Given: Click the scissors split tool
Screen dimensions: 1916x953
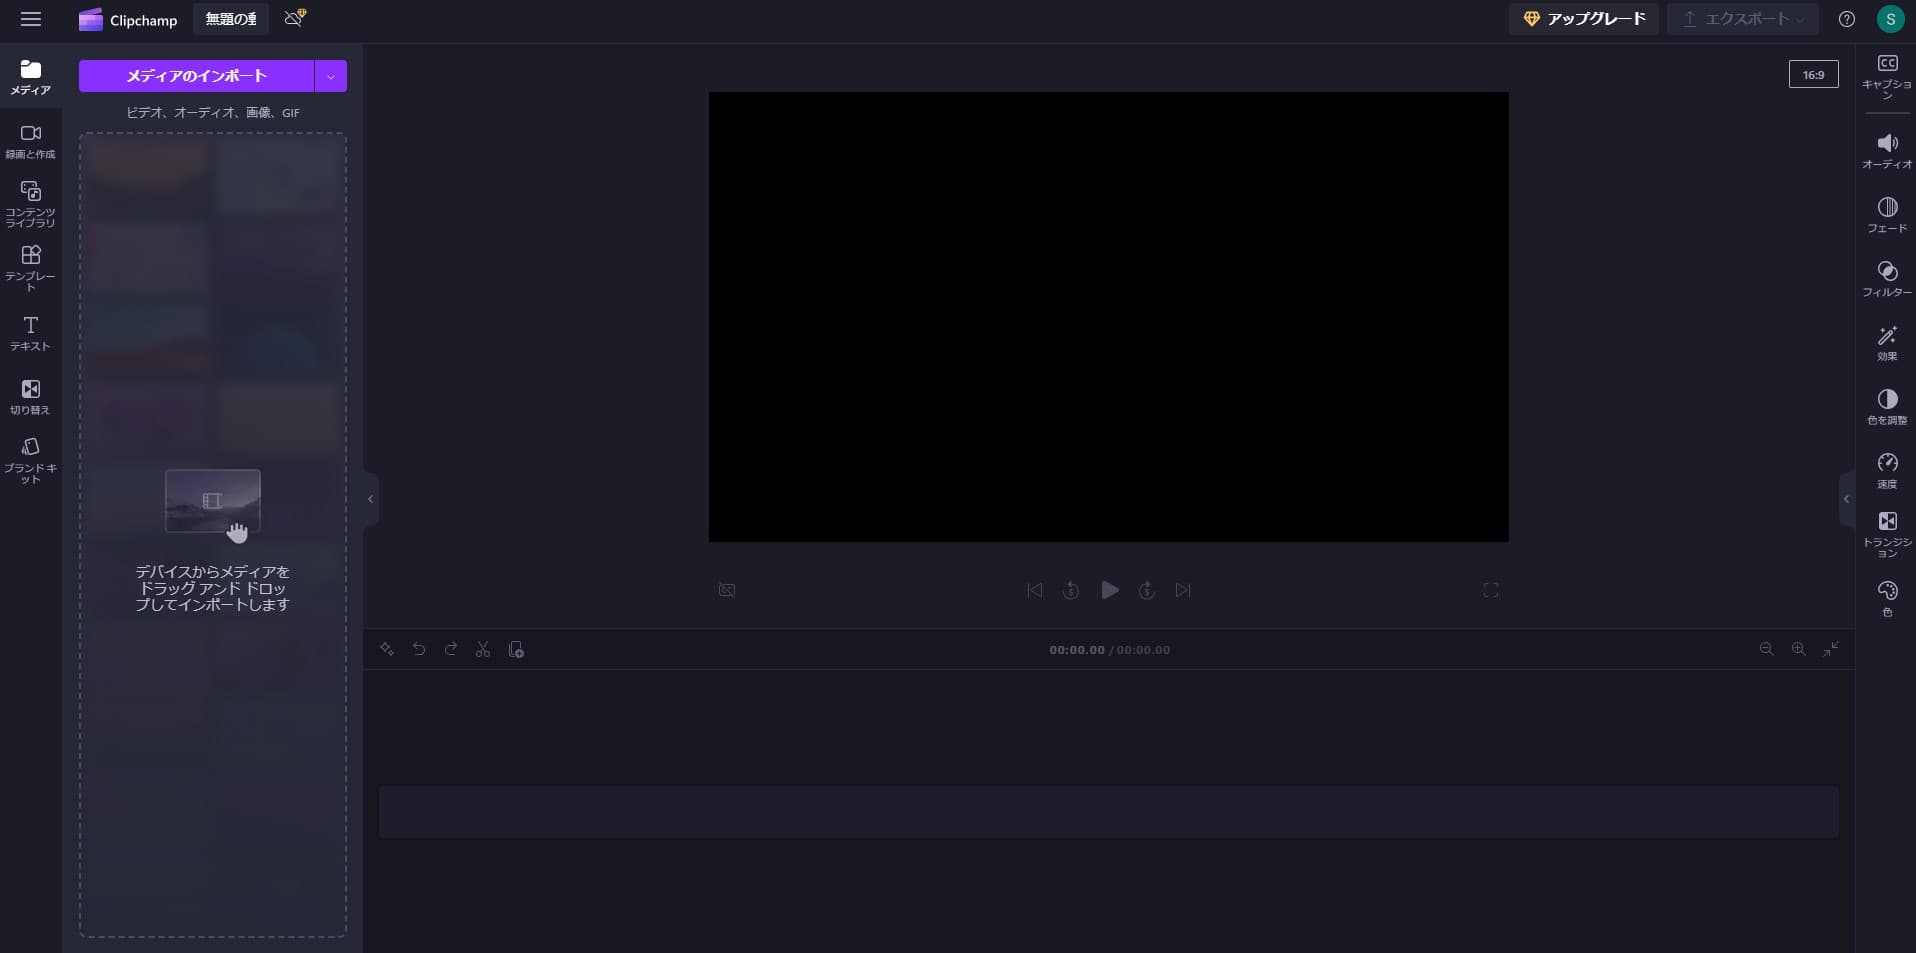Looking at the screenshot, I should 483,649.
